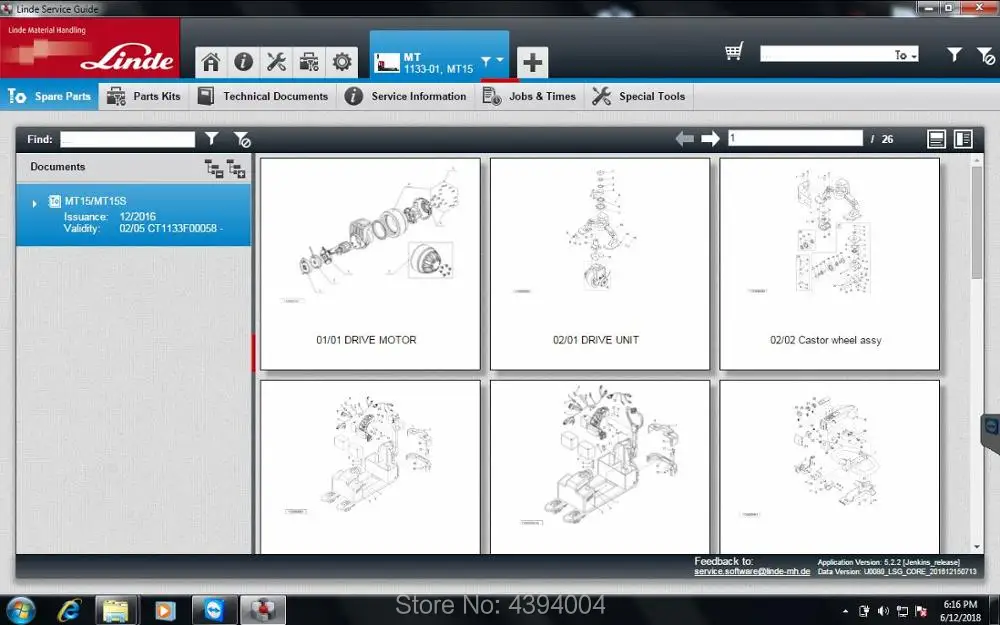Open the filter dropdown on MT tab
Screen dimensions: 1000x625
click(x=492, y=61)
